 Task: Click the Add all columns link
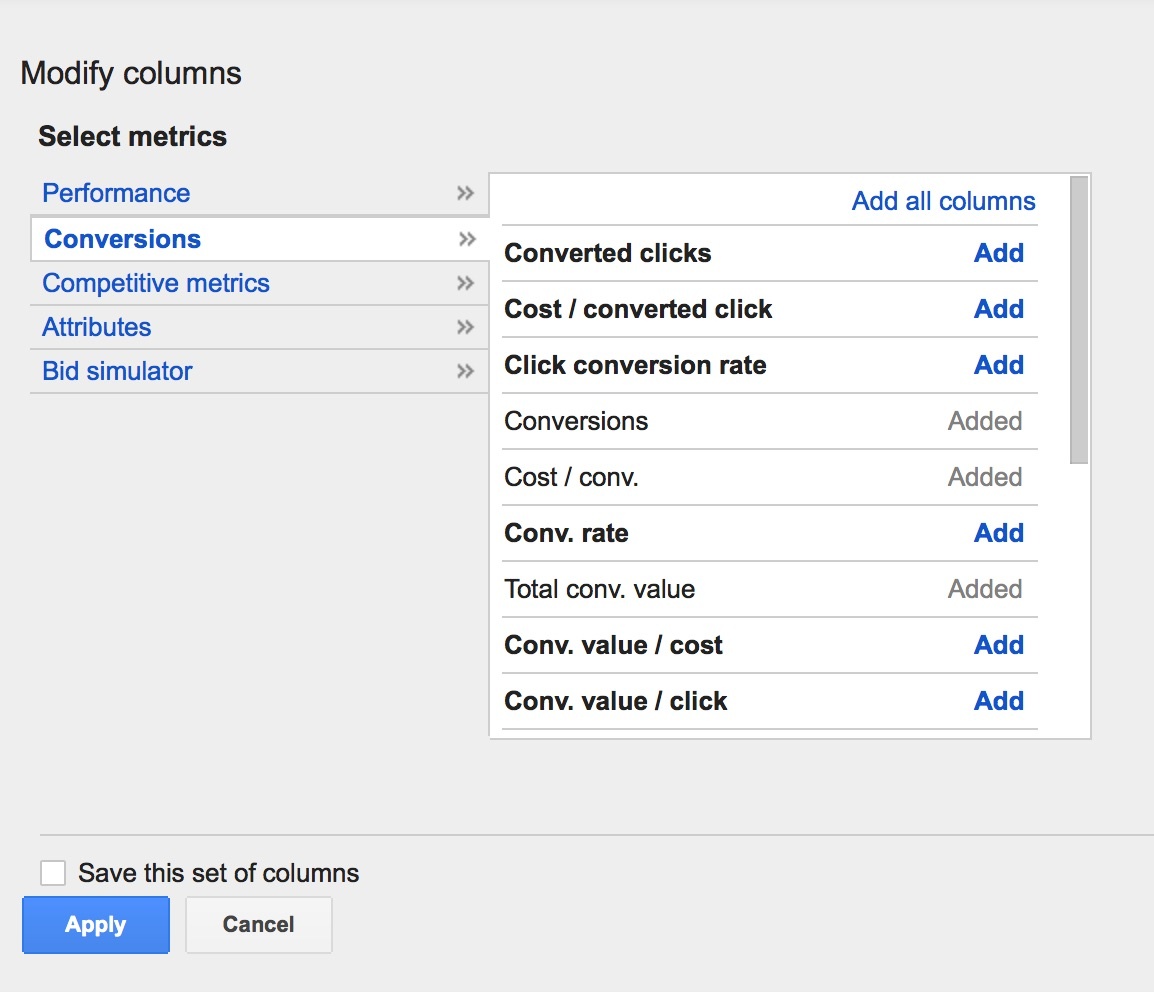coord(943,201)
